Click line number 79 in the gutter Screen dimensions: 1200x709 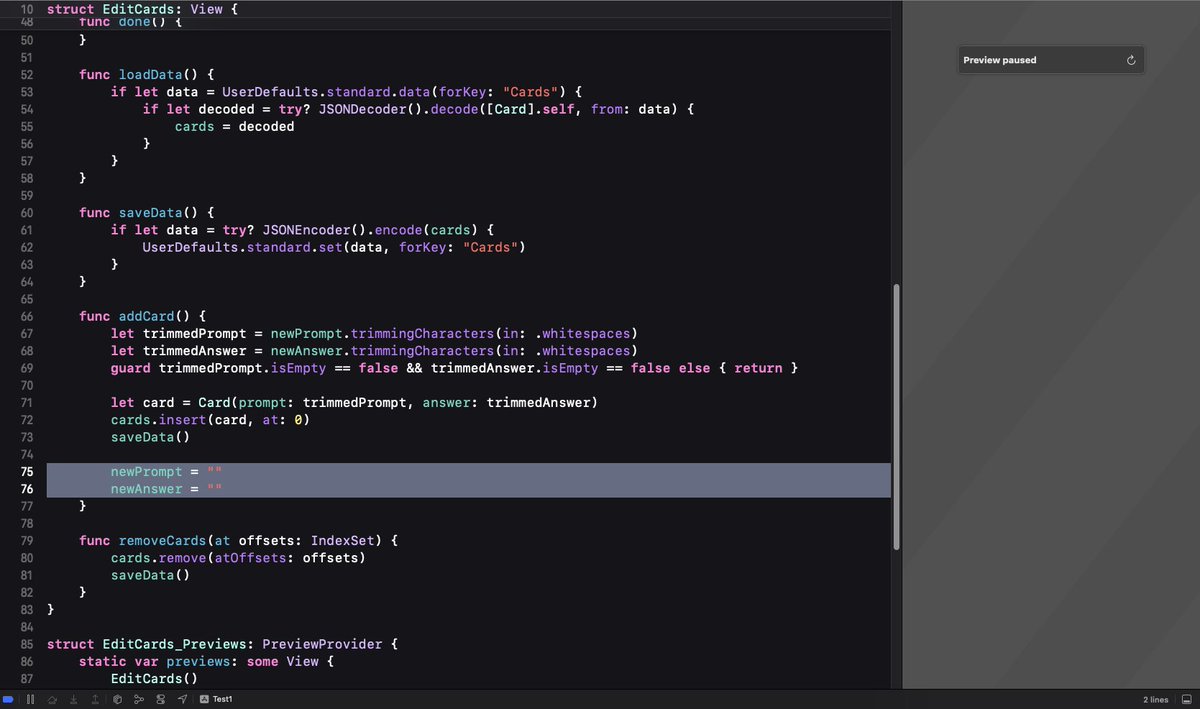click(x=27, y=540)
